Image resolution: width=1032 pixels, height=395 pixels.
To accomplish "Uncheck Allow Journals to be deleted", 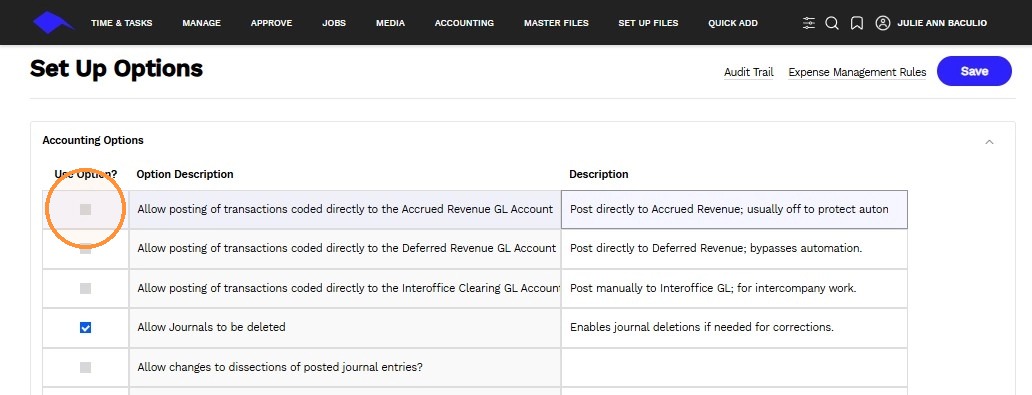I will 86,328.
